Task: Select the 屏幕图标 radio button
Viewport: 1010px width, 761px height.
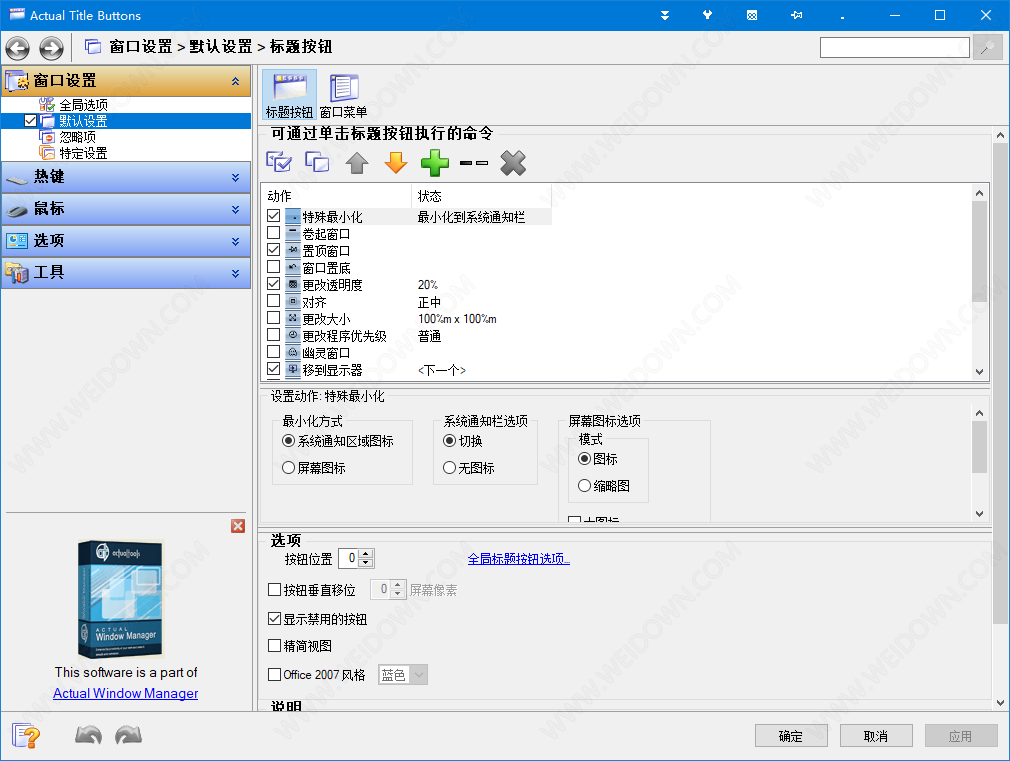Action: click(x=289, y=467)
